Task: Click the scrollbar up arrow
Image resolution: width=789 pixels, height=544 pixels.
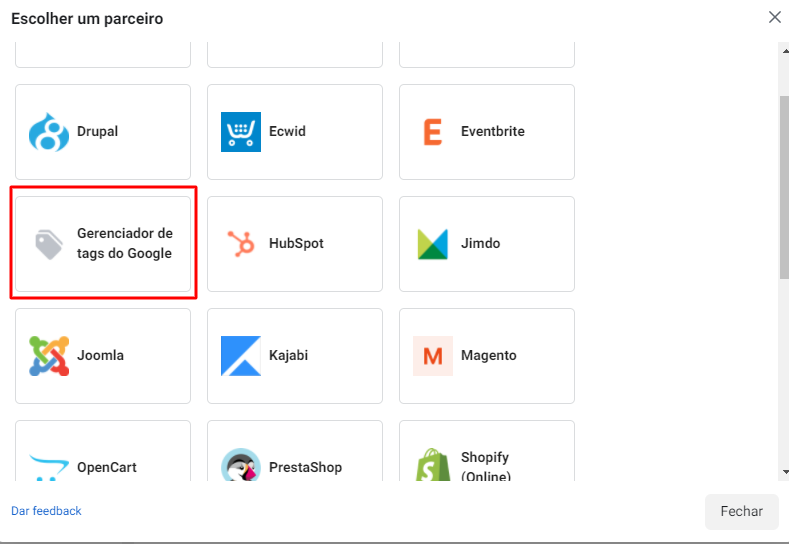Action: (785, 51)
